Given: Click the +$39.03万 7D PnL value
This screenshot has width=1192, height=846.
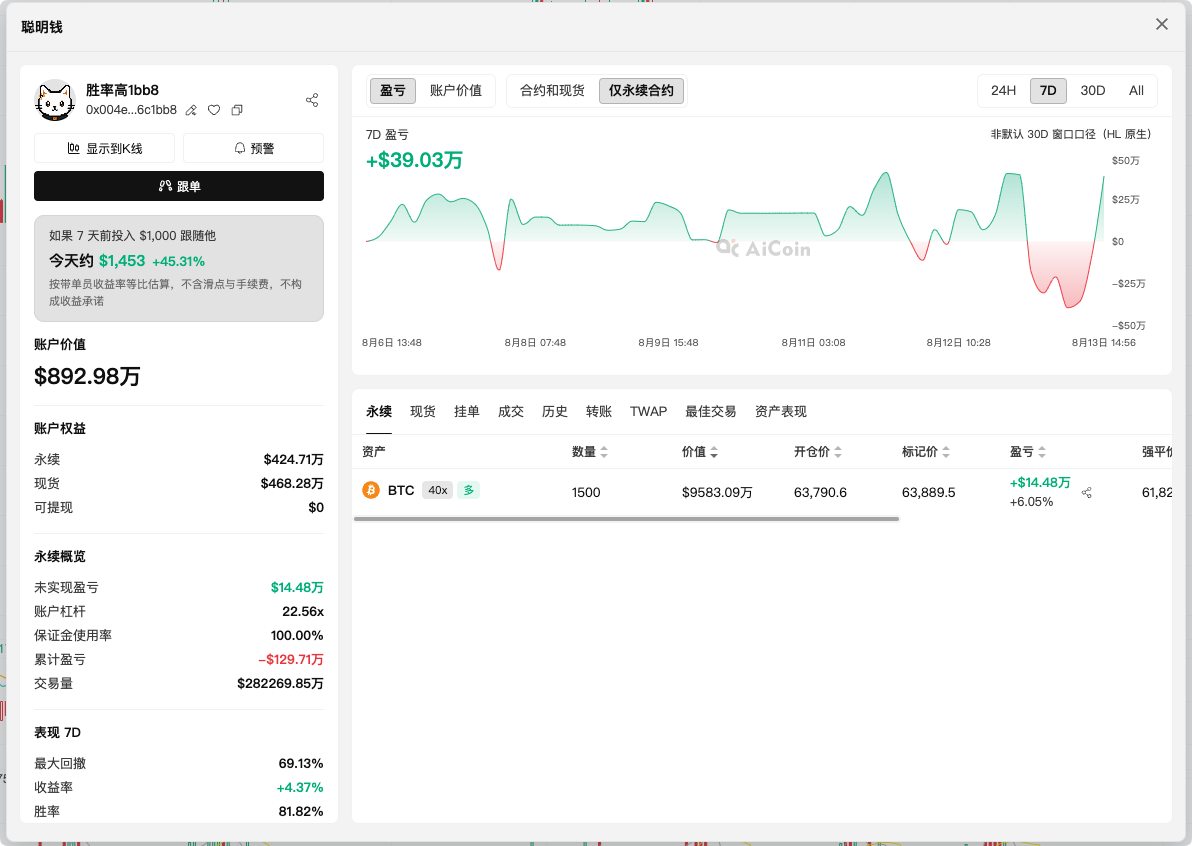Looking at the screenshot, I should click(x=414, y=160).
